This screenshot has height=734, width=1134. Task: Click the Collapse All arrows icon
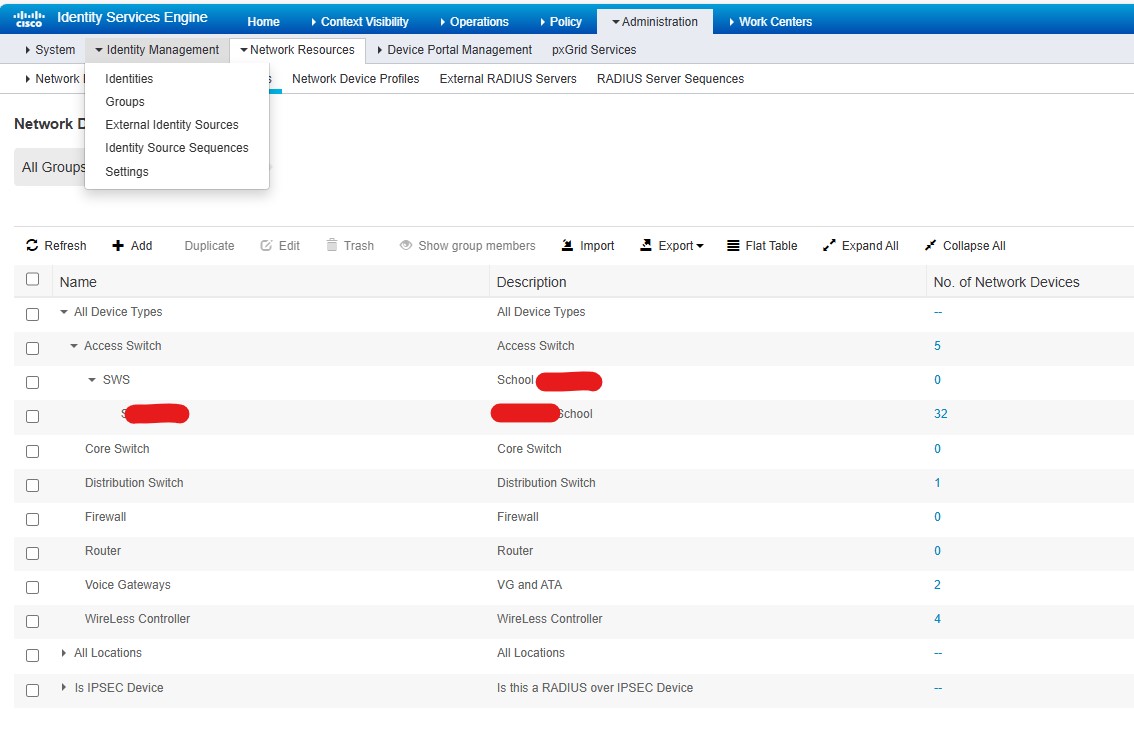[930, 245]
